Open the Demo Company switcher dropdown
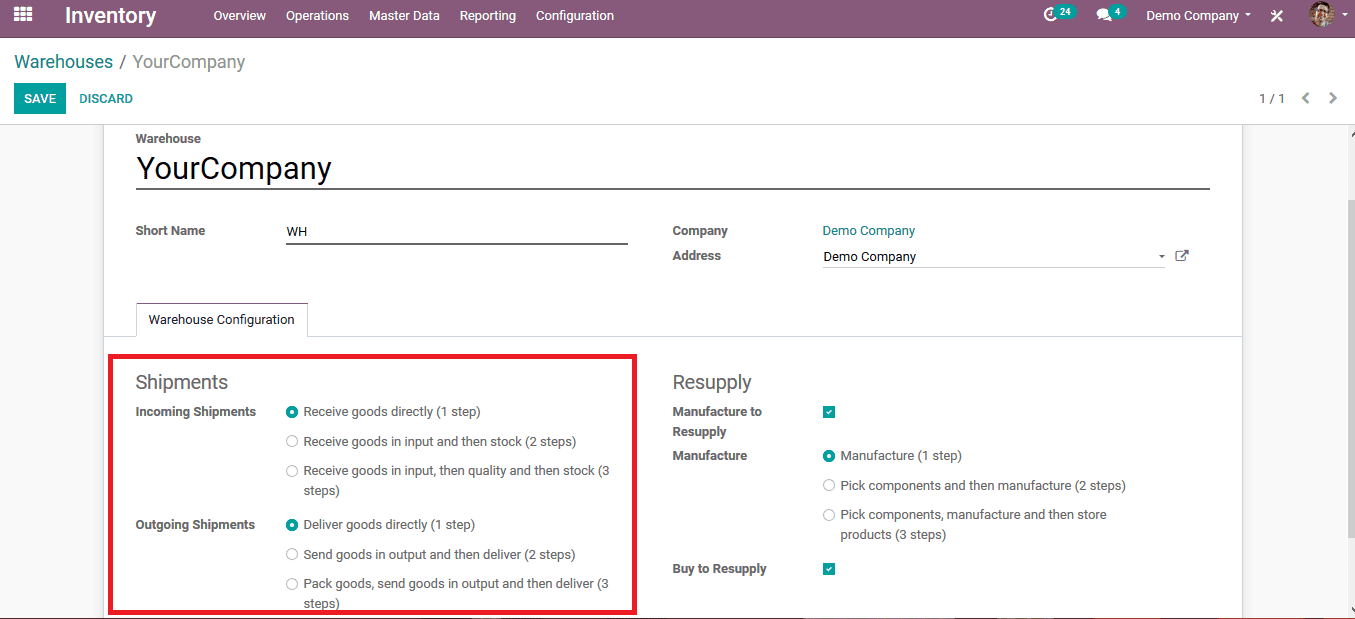Image resolution: width=1355 pixels, height=619 pixels. 1198,16
